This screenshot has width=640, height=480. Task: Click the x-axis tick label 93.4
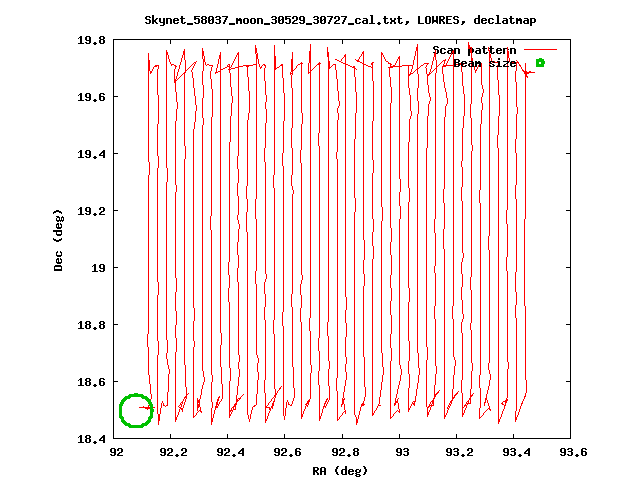click(x=517, y=452)
